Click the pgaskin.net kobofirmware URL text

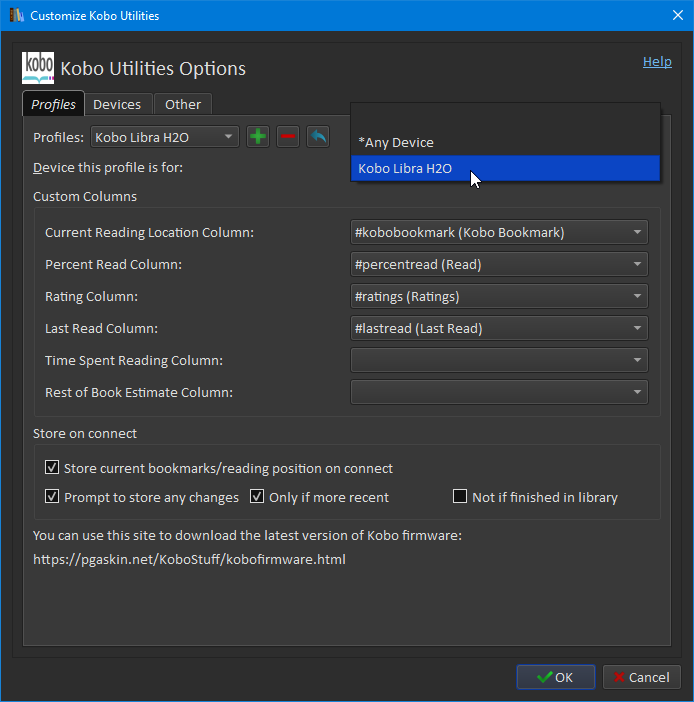(x=189, y=559)
